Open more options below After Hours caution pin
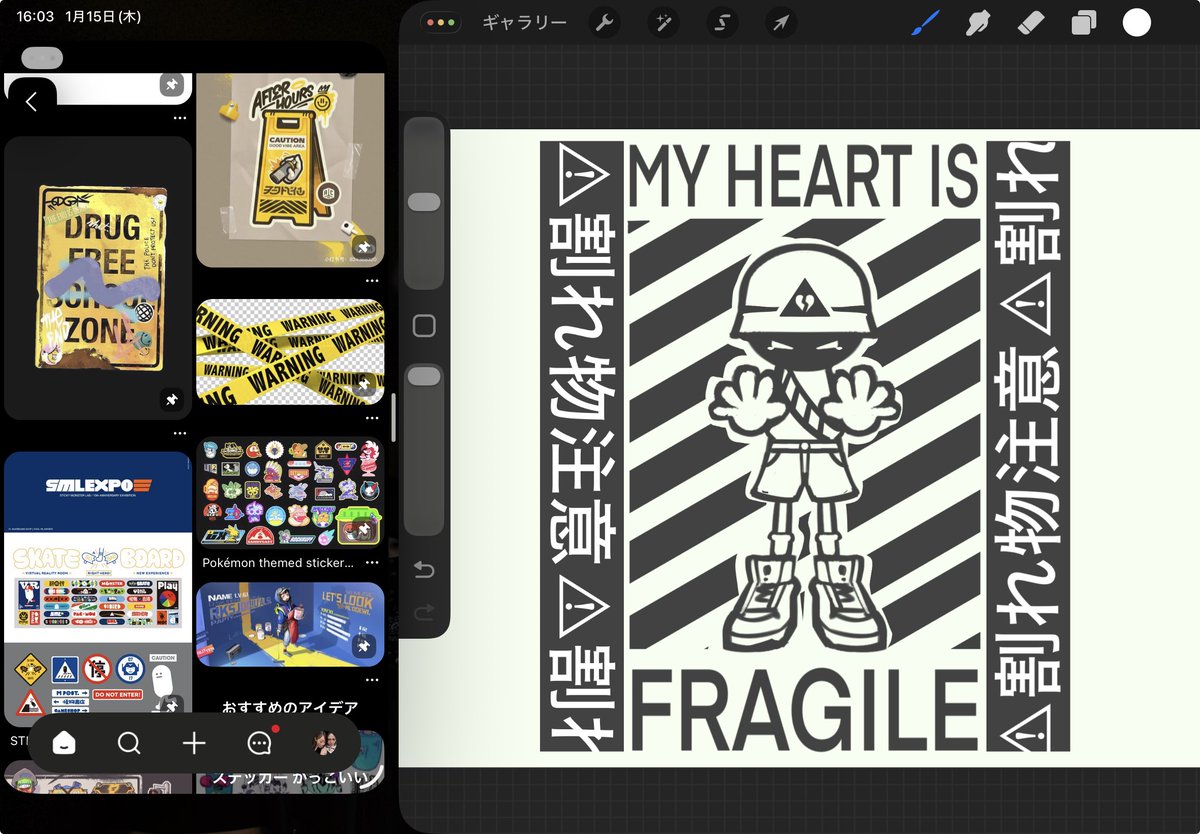 (x=372, y=281)
